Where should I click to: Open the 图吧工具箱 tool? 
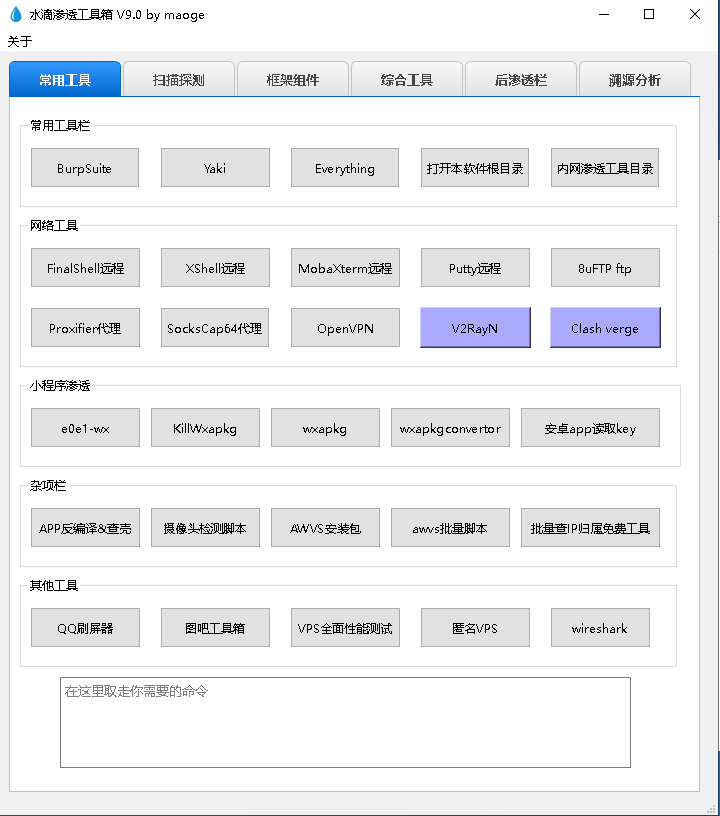click(215, 628)
